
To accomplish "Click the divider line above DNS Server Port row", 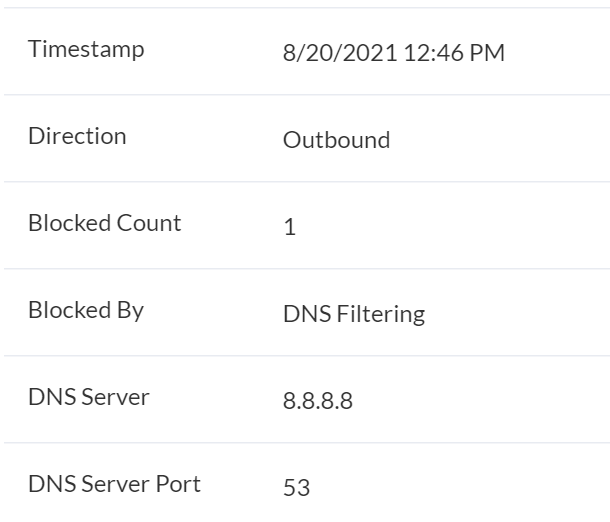I will coord(305,443).
